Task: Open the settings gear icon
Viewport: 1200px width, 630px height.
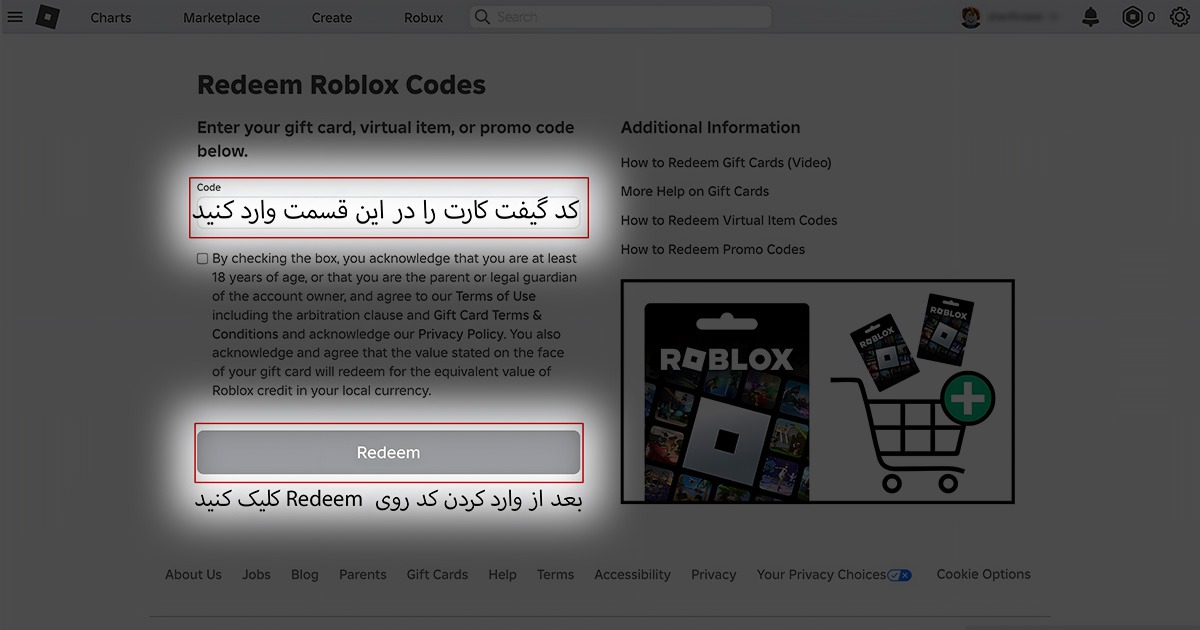Action: point(1179,17)
